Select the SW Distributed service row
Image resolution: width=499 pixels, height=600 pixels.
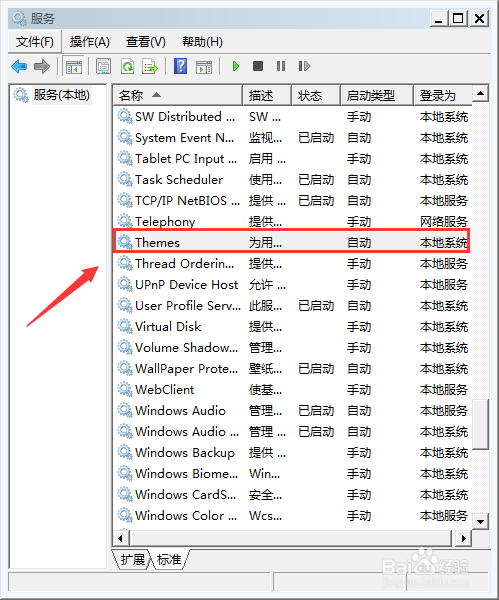292,116
